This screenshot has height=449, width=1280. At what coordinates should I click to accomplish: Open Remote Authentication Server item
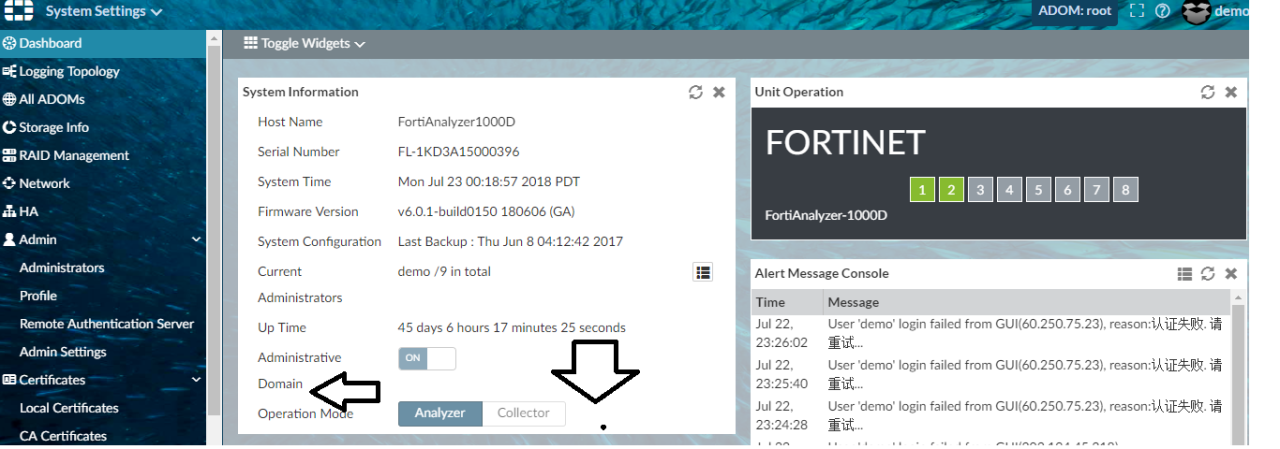point(107,323)
